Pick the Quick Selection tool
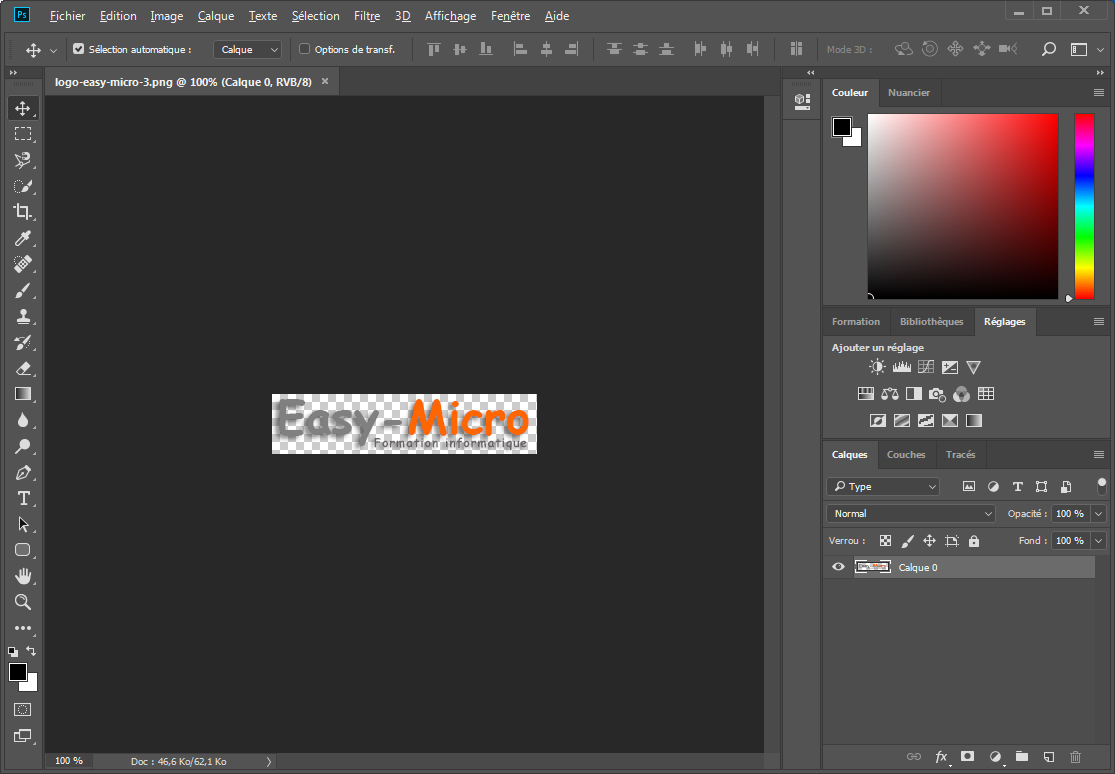The image size is (1115, 774). tap(23, 186)
